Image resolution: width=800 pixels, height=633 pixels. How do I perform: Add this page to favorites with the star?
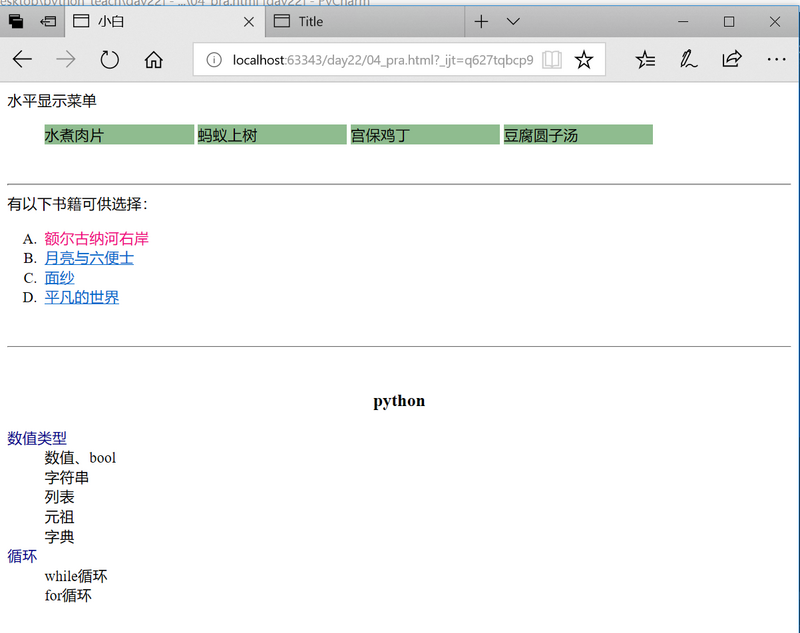tap(584, 59)
